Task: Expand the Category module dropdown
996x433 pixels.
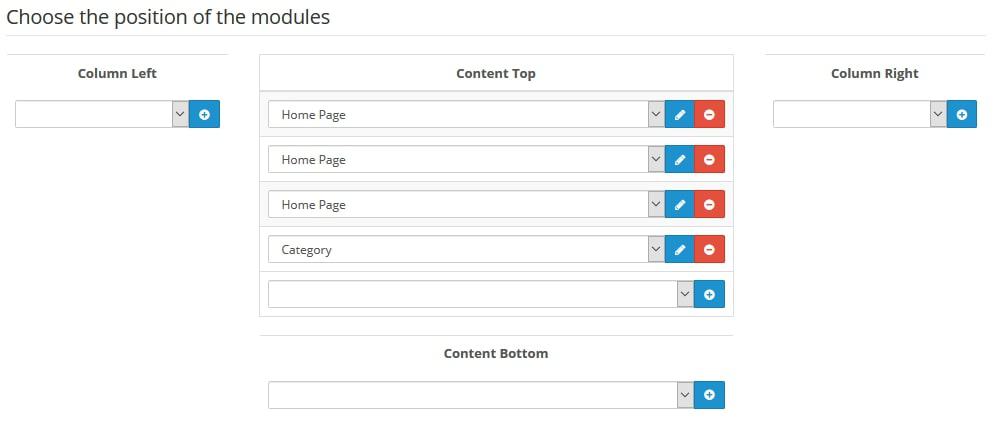Action: point(466,250)
